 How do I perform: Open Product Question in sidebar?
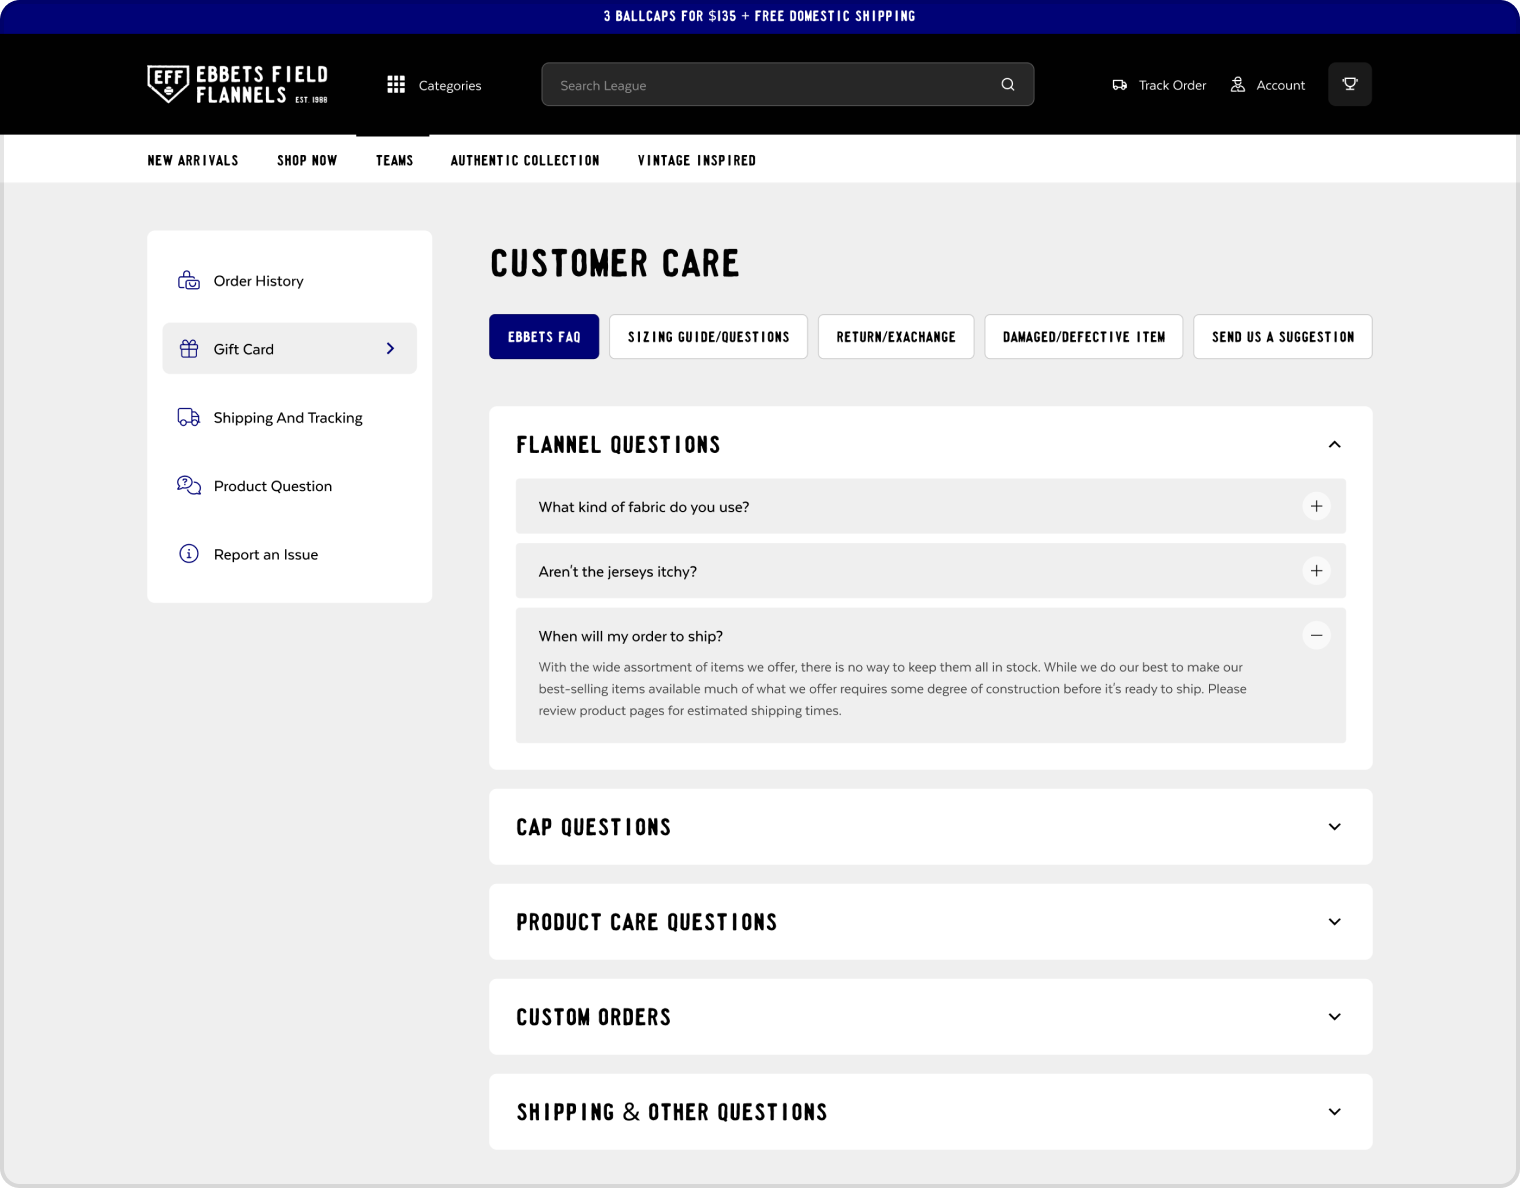click(290, 486)
